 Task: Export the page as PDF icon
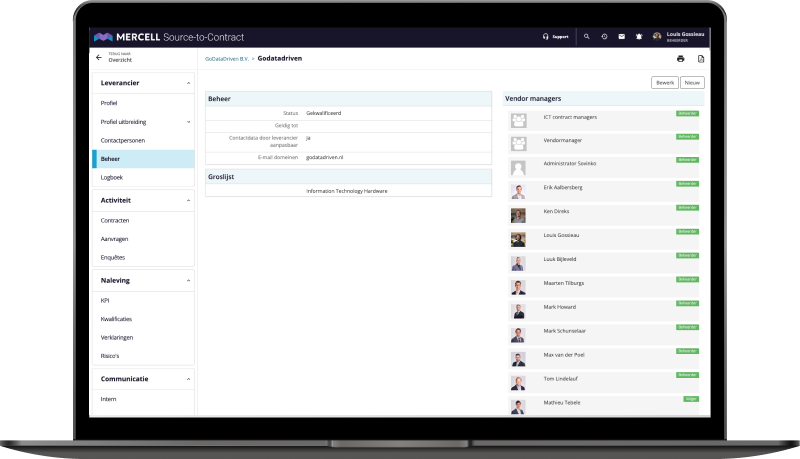click(701, 59)
